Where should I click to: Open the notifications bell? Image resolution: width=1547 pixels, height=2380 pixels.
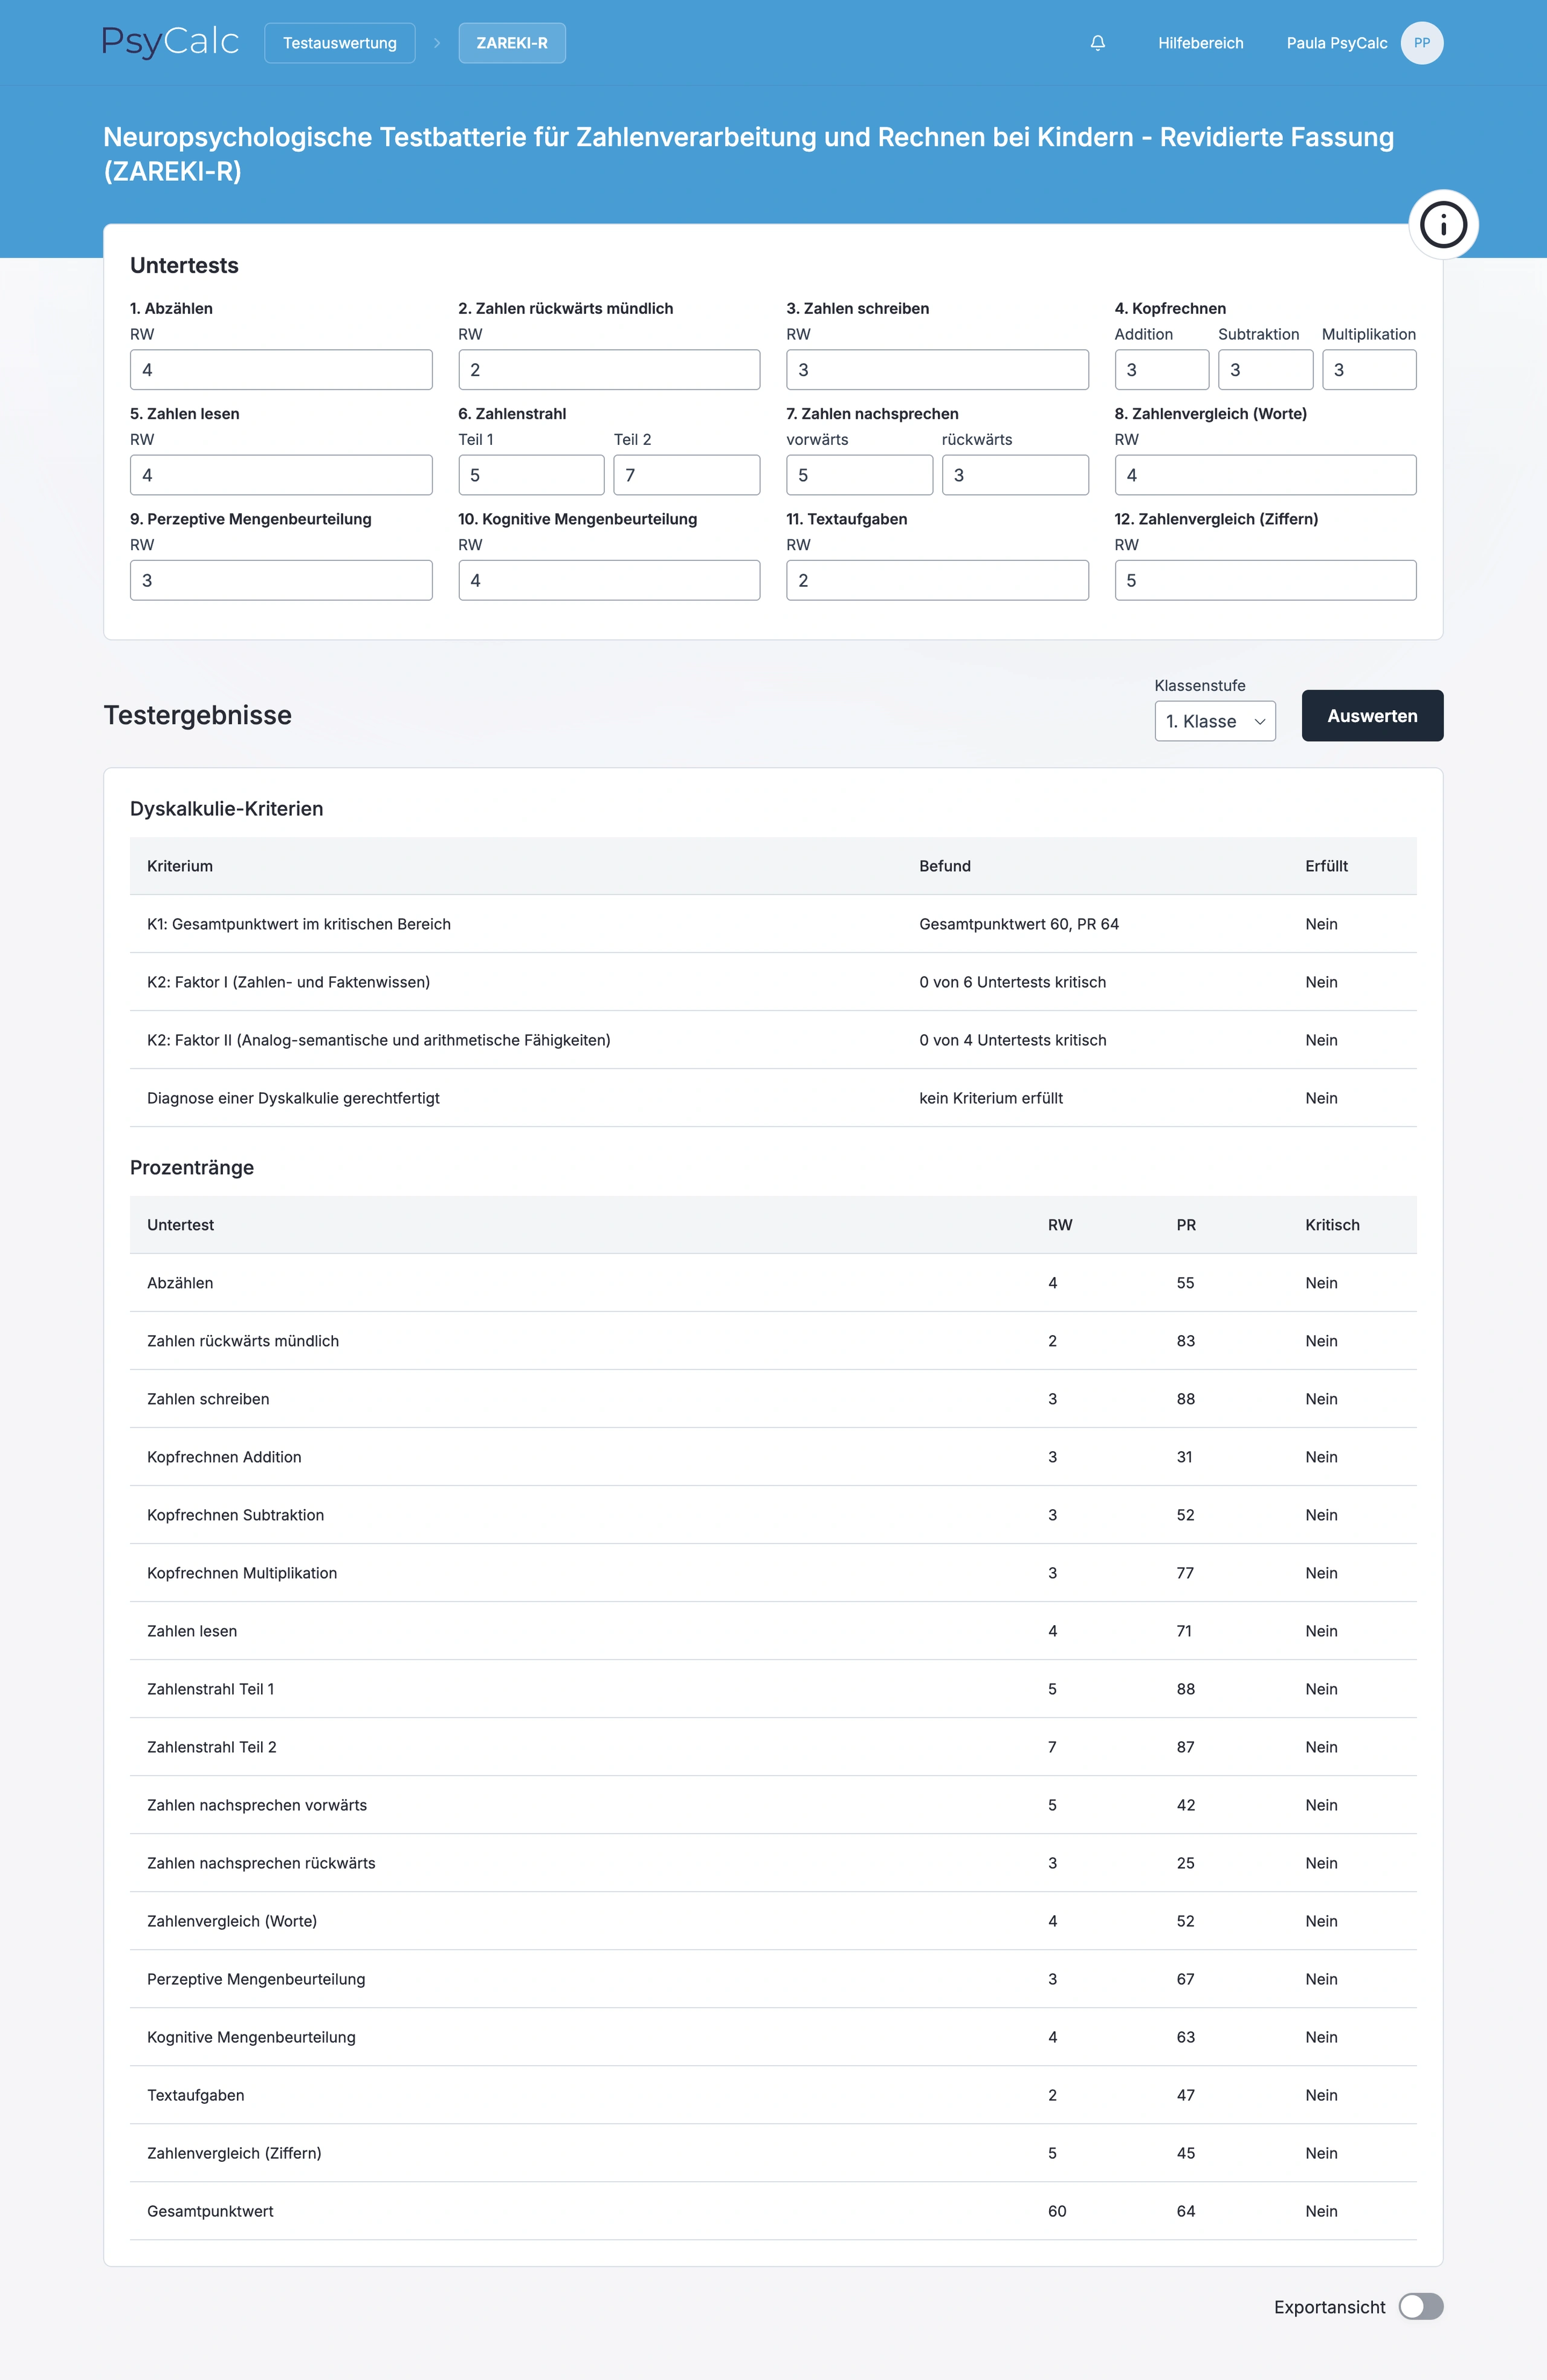[x=1097, y=43]
